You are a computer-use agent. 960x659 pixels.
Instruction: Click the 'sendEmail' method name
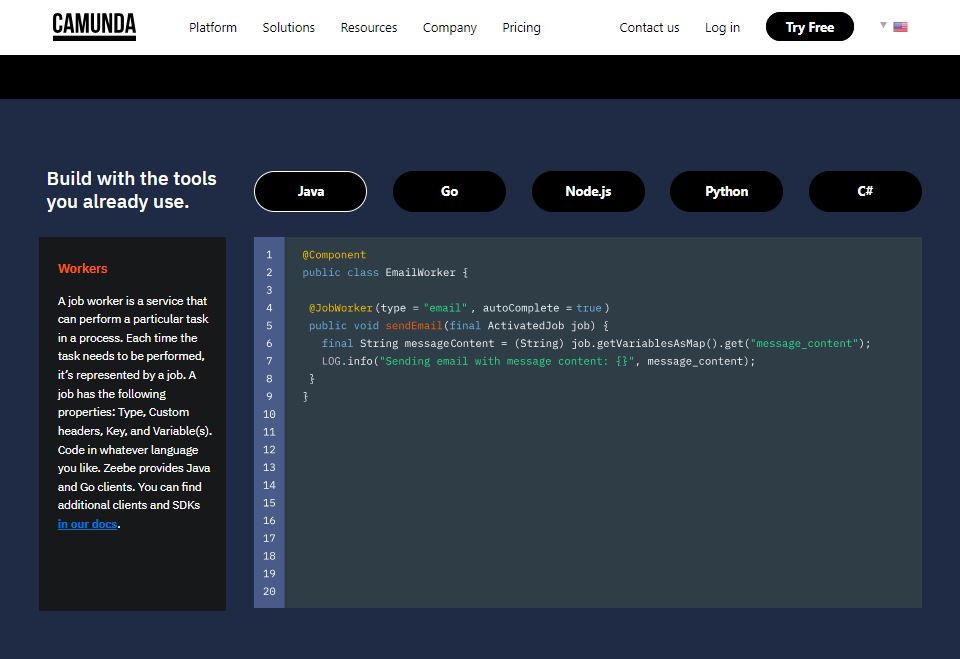(x=413, y=326)
